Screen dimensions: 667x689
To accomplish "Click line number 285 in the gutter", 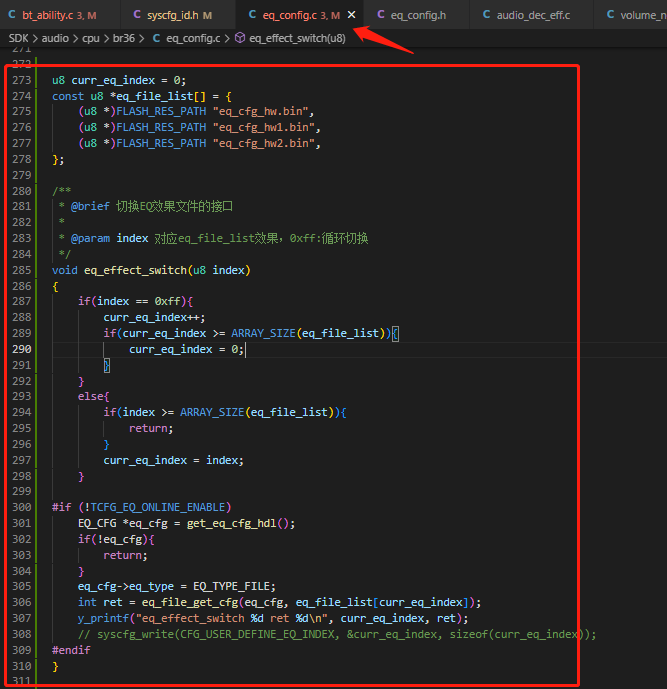I will 22,270.
